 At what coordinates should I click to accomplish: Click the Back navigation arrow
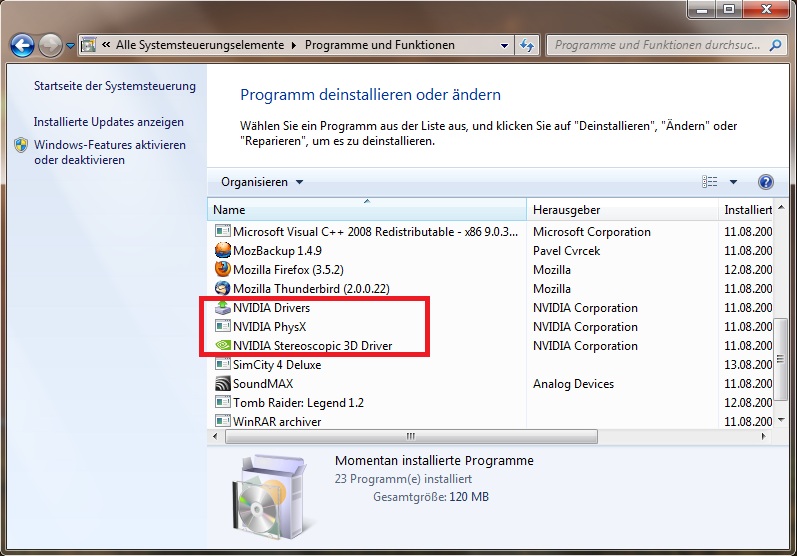(x=22, y=45)
